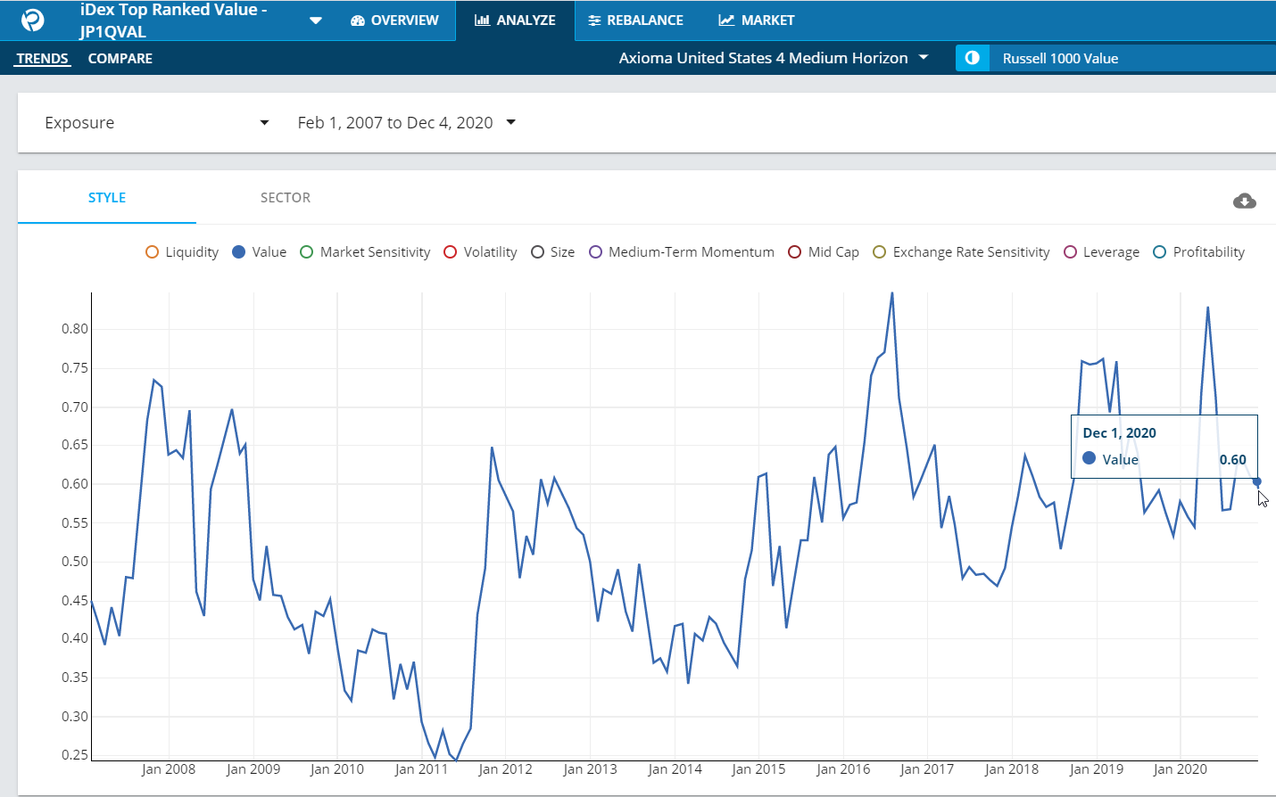Expand the portfolio name dropdown arrow
Image resolution: width=1276 pixels, height=797 pixels.
click(316, 20)
